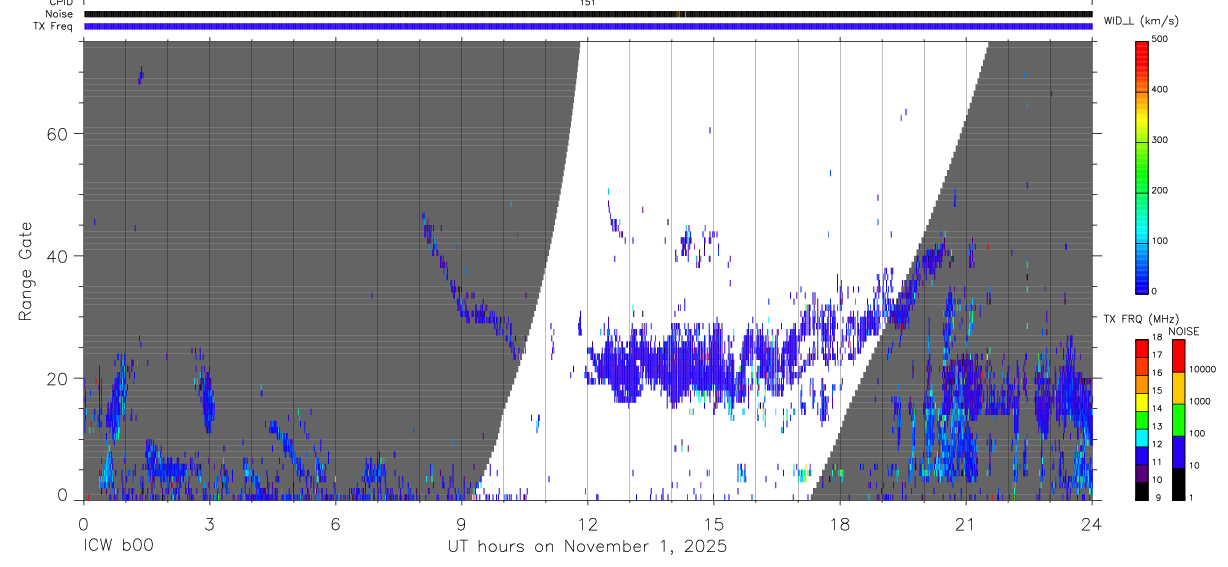
Task: Click the '12' hour tick on the UT axis
Action: pos(587,523)
